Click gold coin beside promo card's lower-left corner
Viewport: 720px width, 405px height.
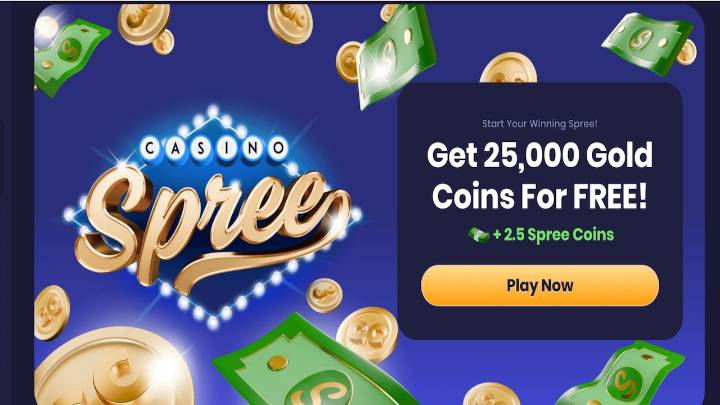(367, 334)
